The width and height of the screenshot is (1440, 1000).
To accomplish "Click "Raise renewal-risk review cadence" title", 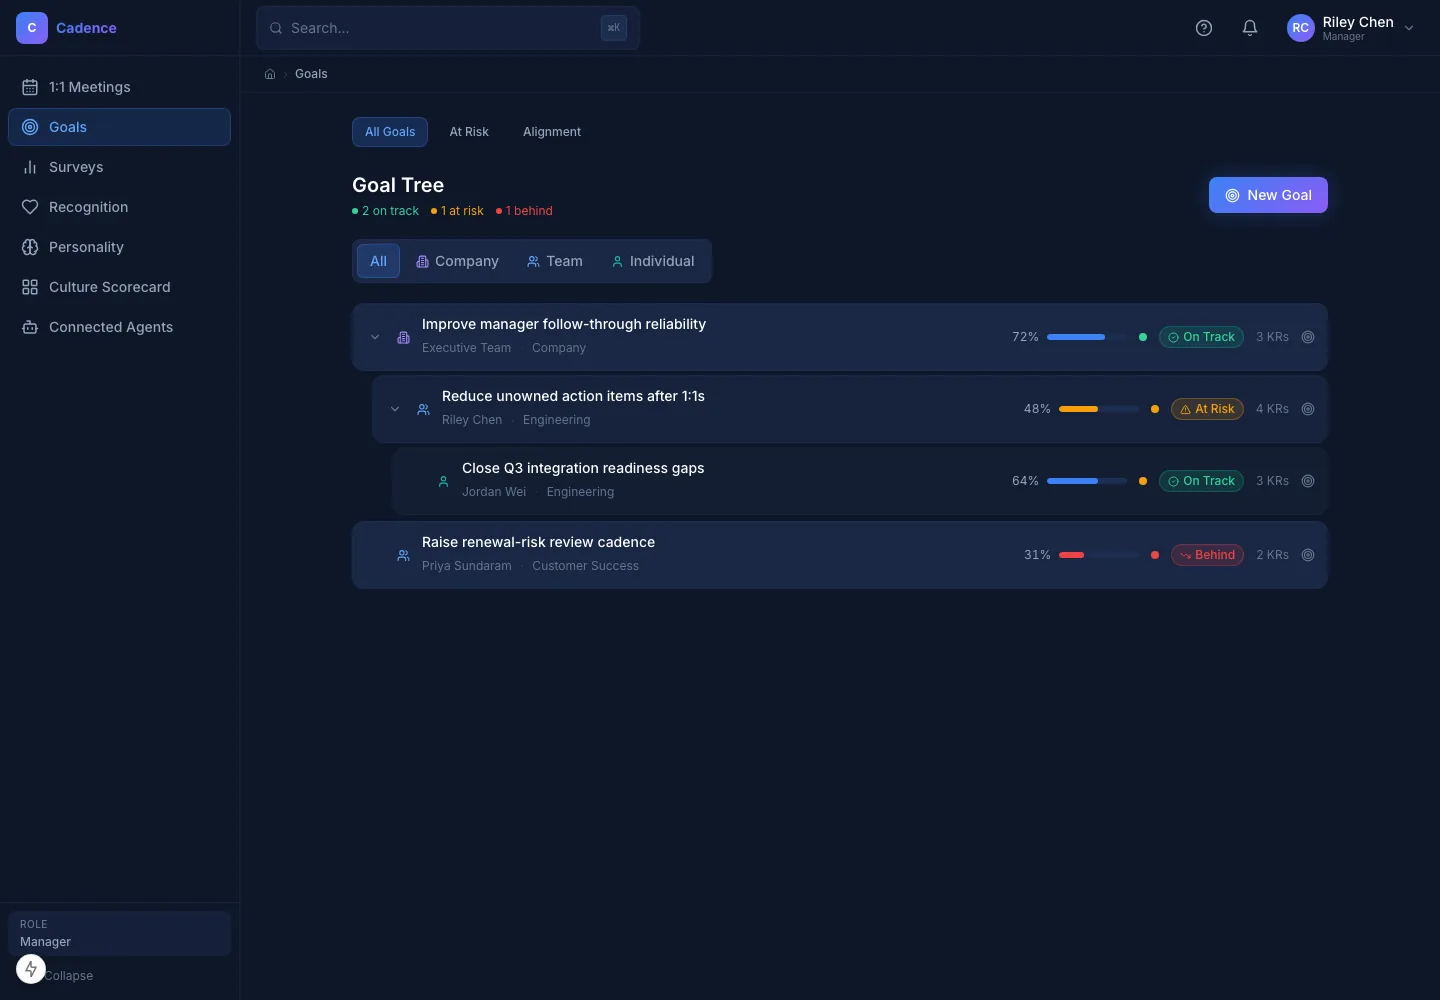I will (x=538, y=542).
